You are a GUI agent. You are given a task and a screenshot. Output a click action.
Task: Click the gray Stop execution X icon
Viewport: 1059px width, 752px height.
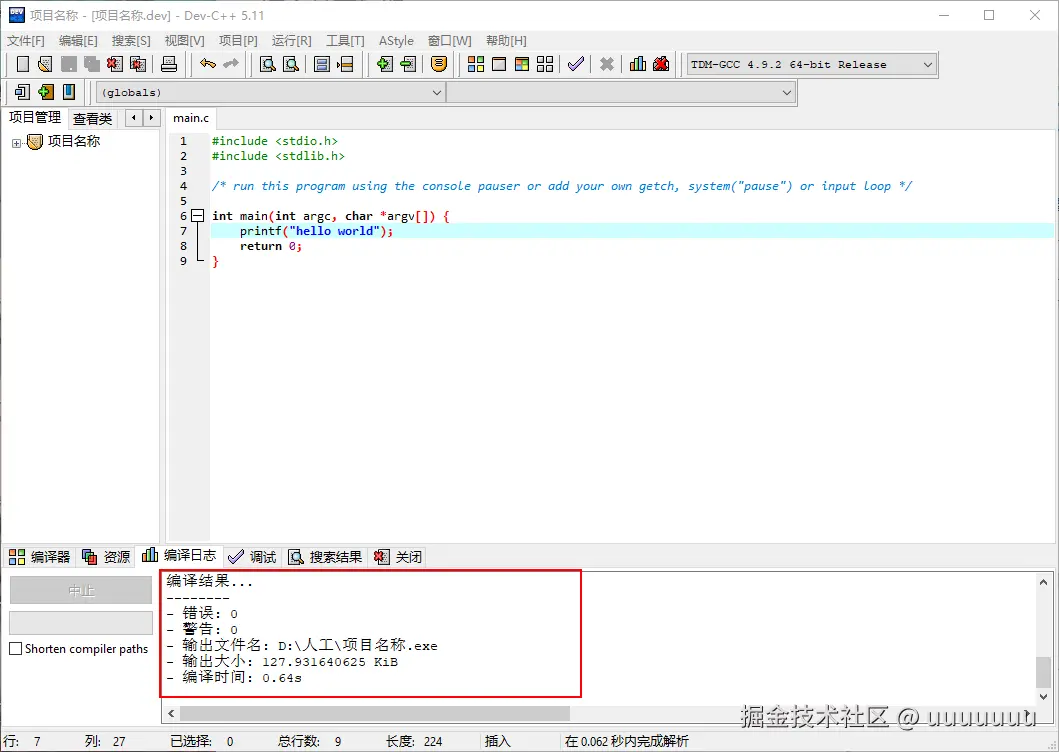606,64
